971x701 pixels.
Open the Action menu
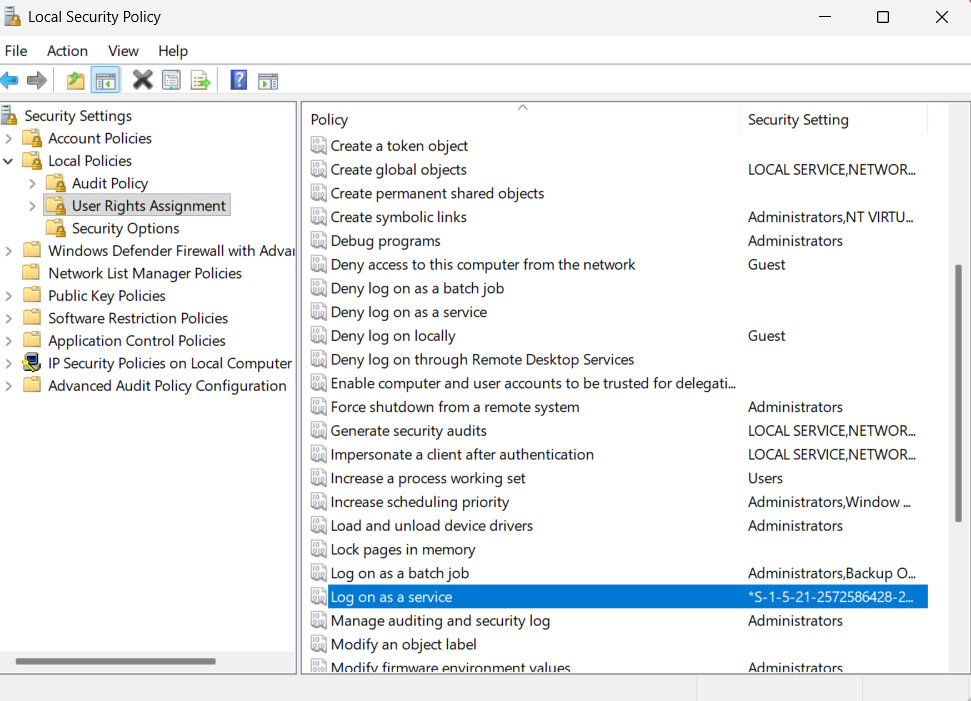tap(67, 51)
